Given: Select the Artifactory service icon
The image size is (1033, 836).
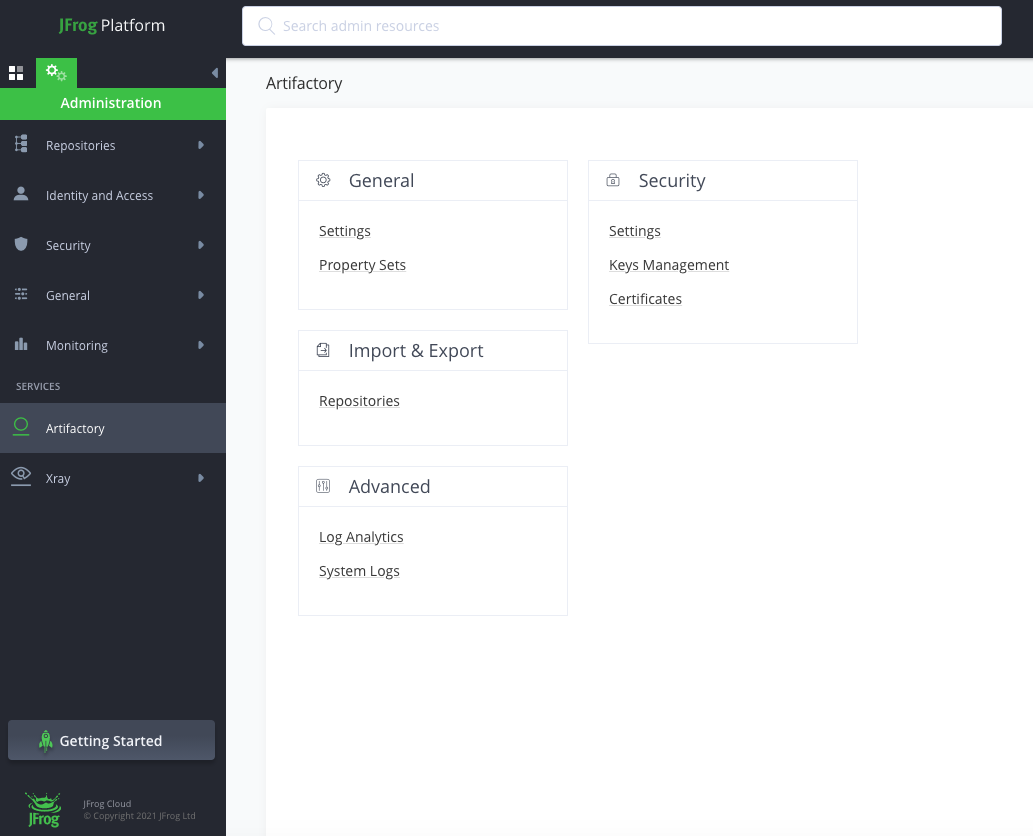Looking at the screenshot, I should tap(20, 427).
